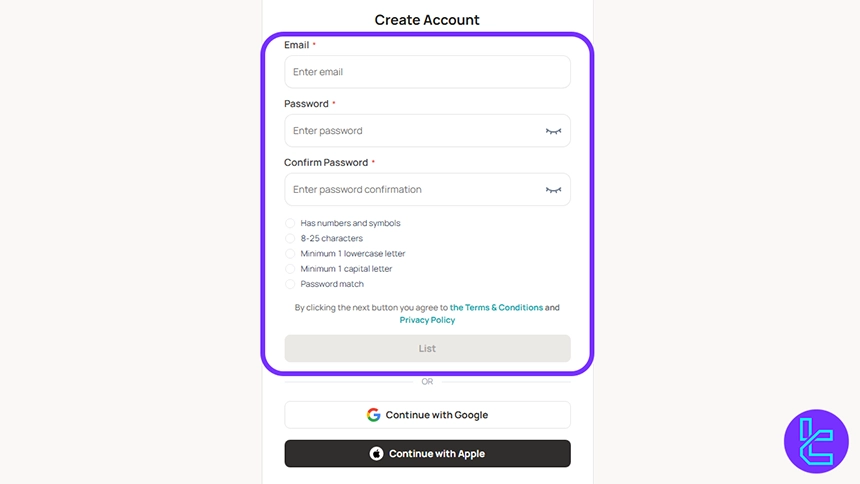Image resolution: width=860 pixels, height=484 pixels.
Task: Click the Enter email field
Action: click(427, 72)
